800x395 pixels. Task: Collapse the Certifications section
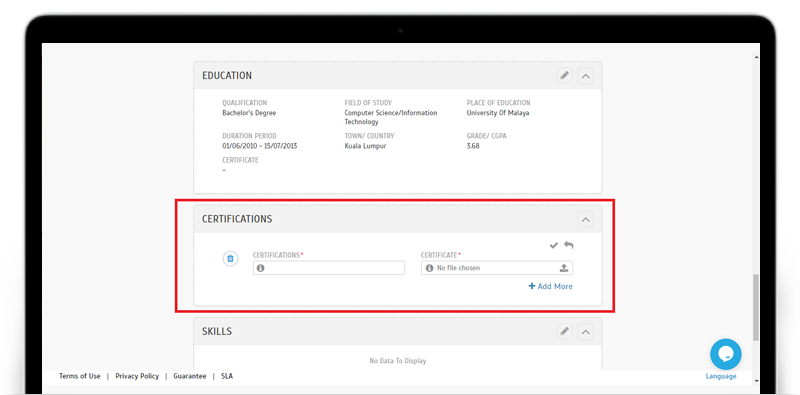point(586,219)
